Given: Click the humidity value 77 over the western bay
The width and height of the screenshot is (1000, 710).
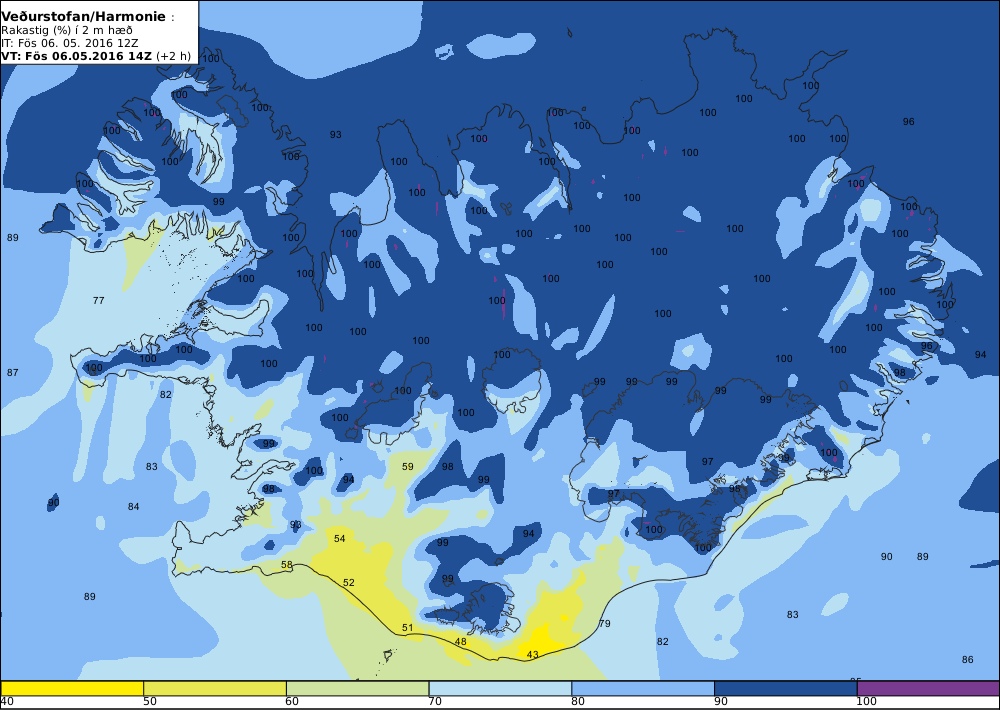Looking at the screenshot, I should (x=98, y=300).
